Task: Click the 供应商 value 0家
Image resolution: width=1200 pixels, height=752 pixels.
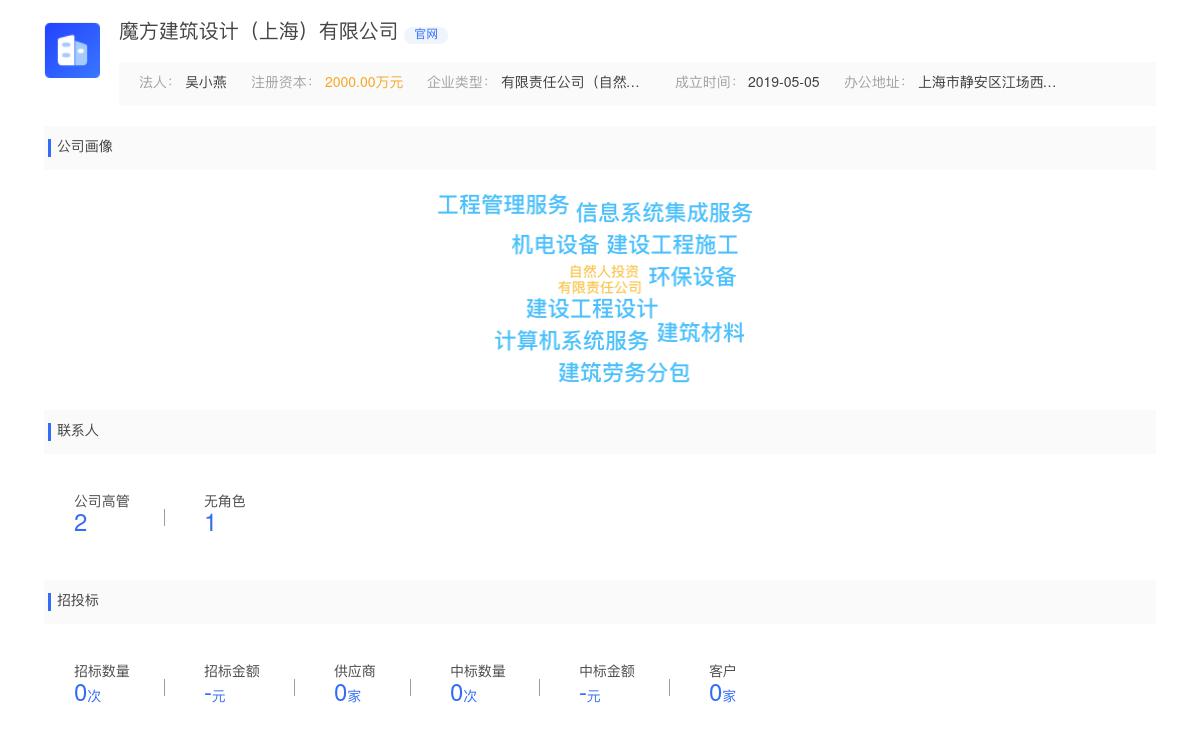Action: 347,694
